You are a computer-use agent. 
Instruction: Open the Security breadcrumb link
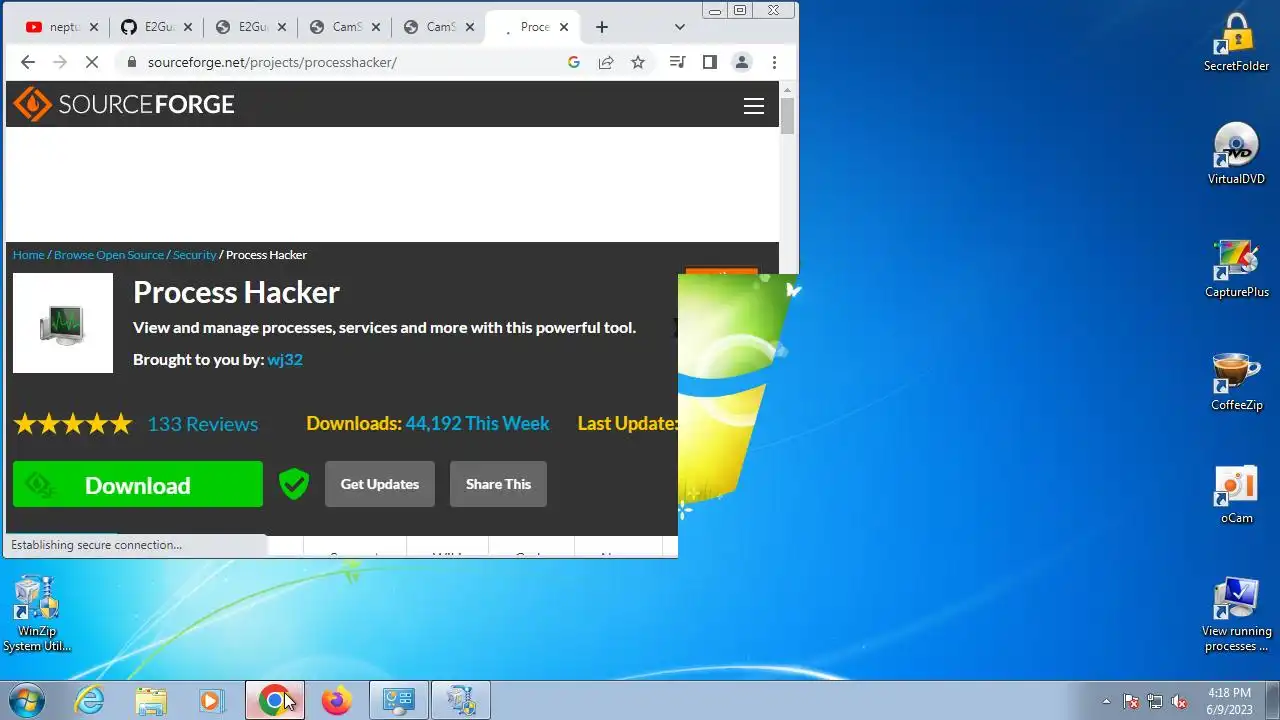tap(194, 255)
